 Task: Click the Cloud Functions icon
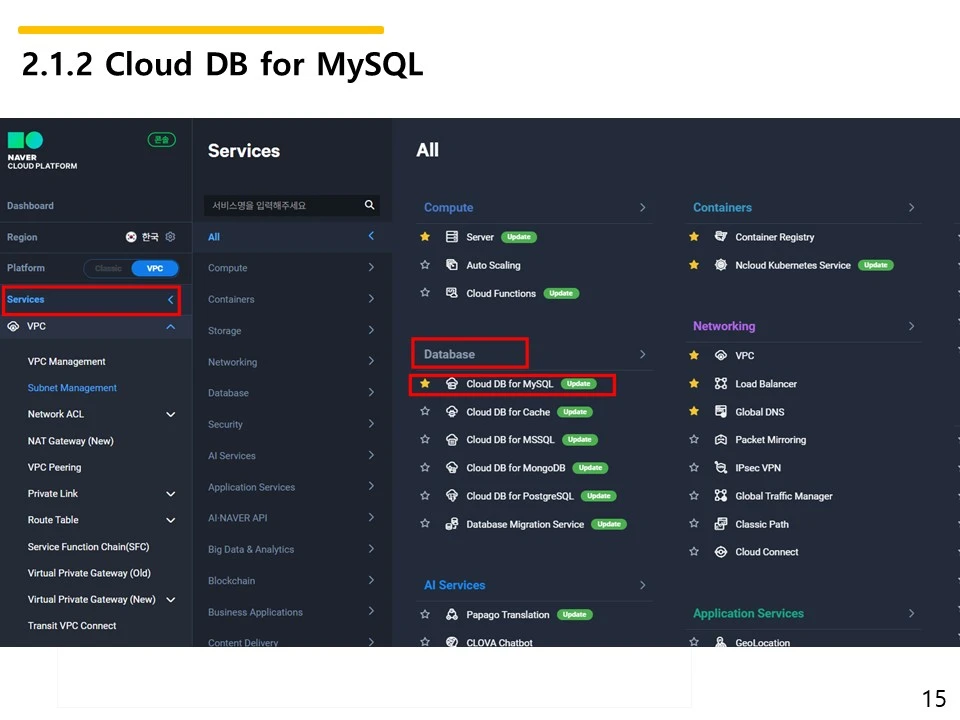[452, 293]
